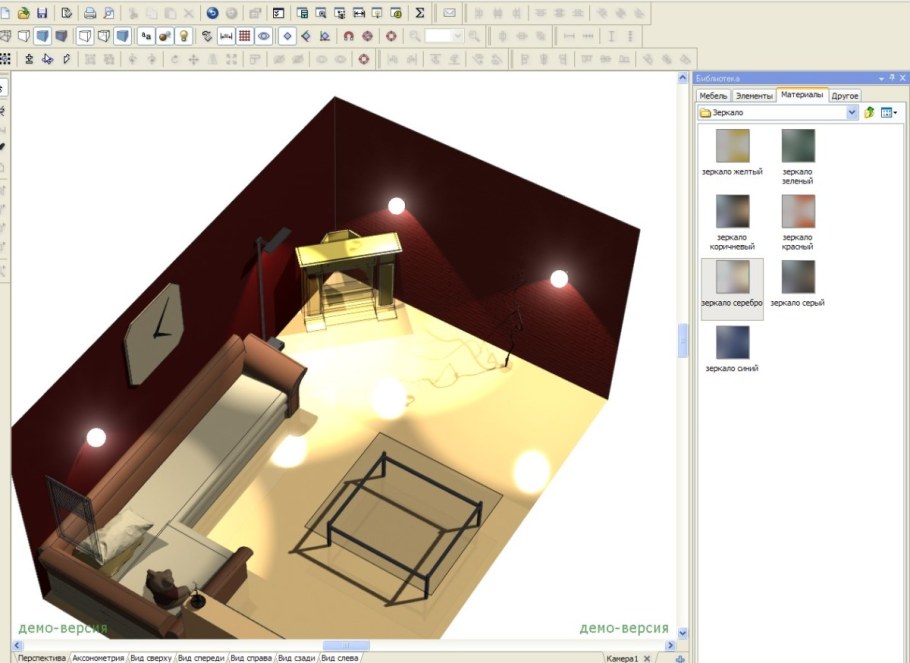
Task: Click the open folder icon
Action: [23, 14]
